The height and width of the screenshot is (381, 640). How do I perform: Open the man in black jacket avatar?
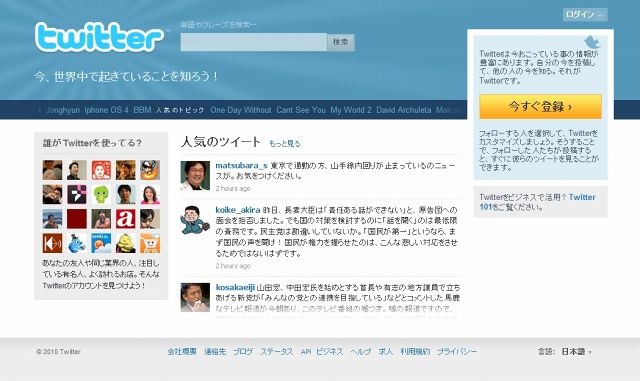77,170
